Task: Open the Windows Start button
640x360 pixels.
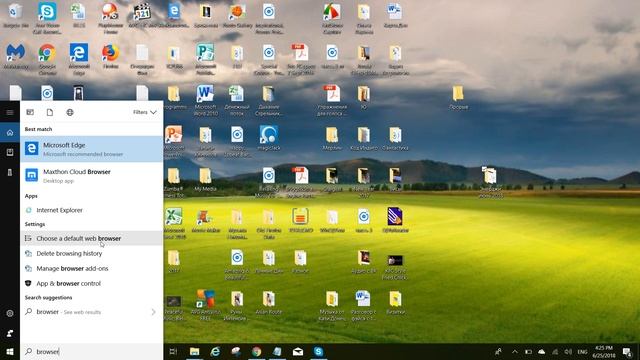Action: pyautogui.click(x=10, y=351)
